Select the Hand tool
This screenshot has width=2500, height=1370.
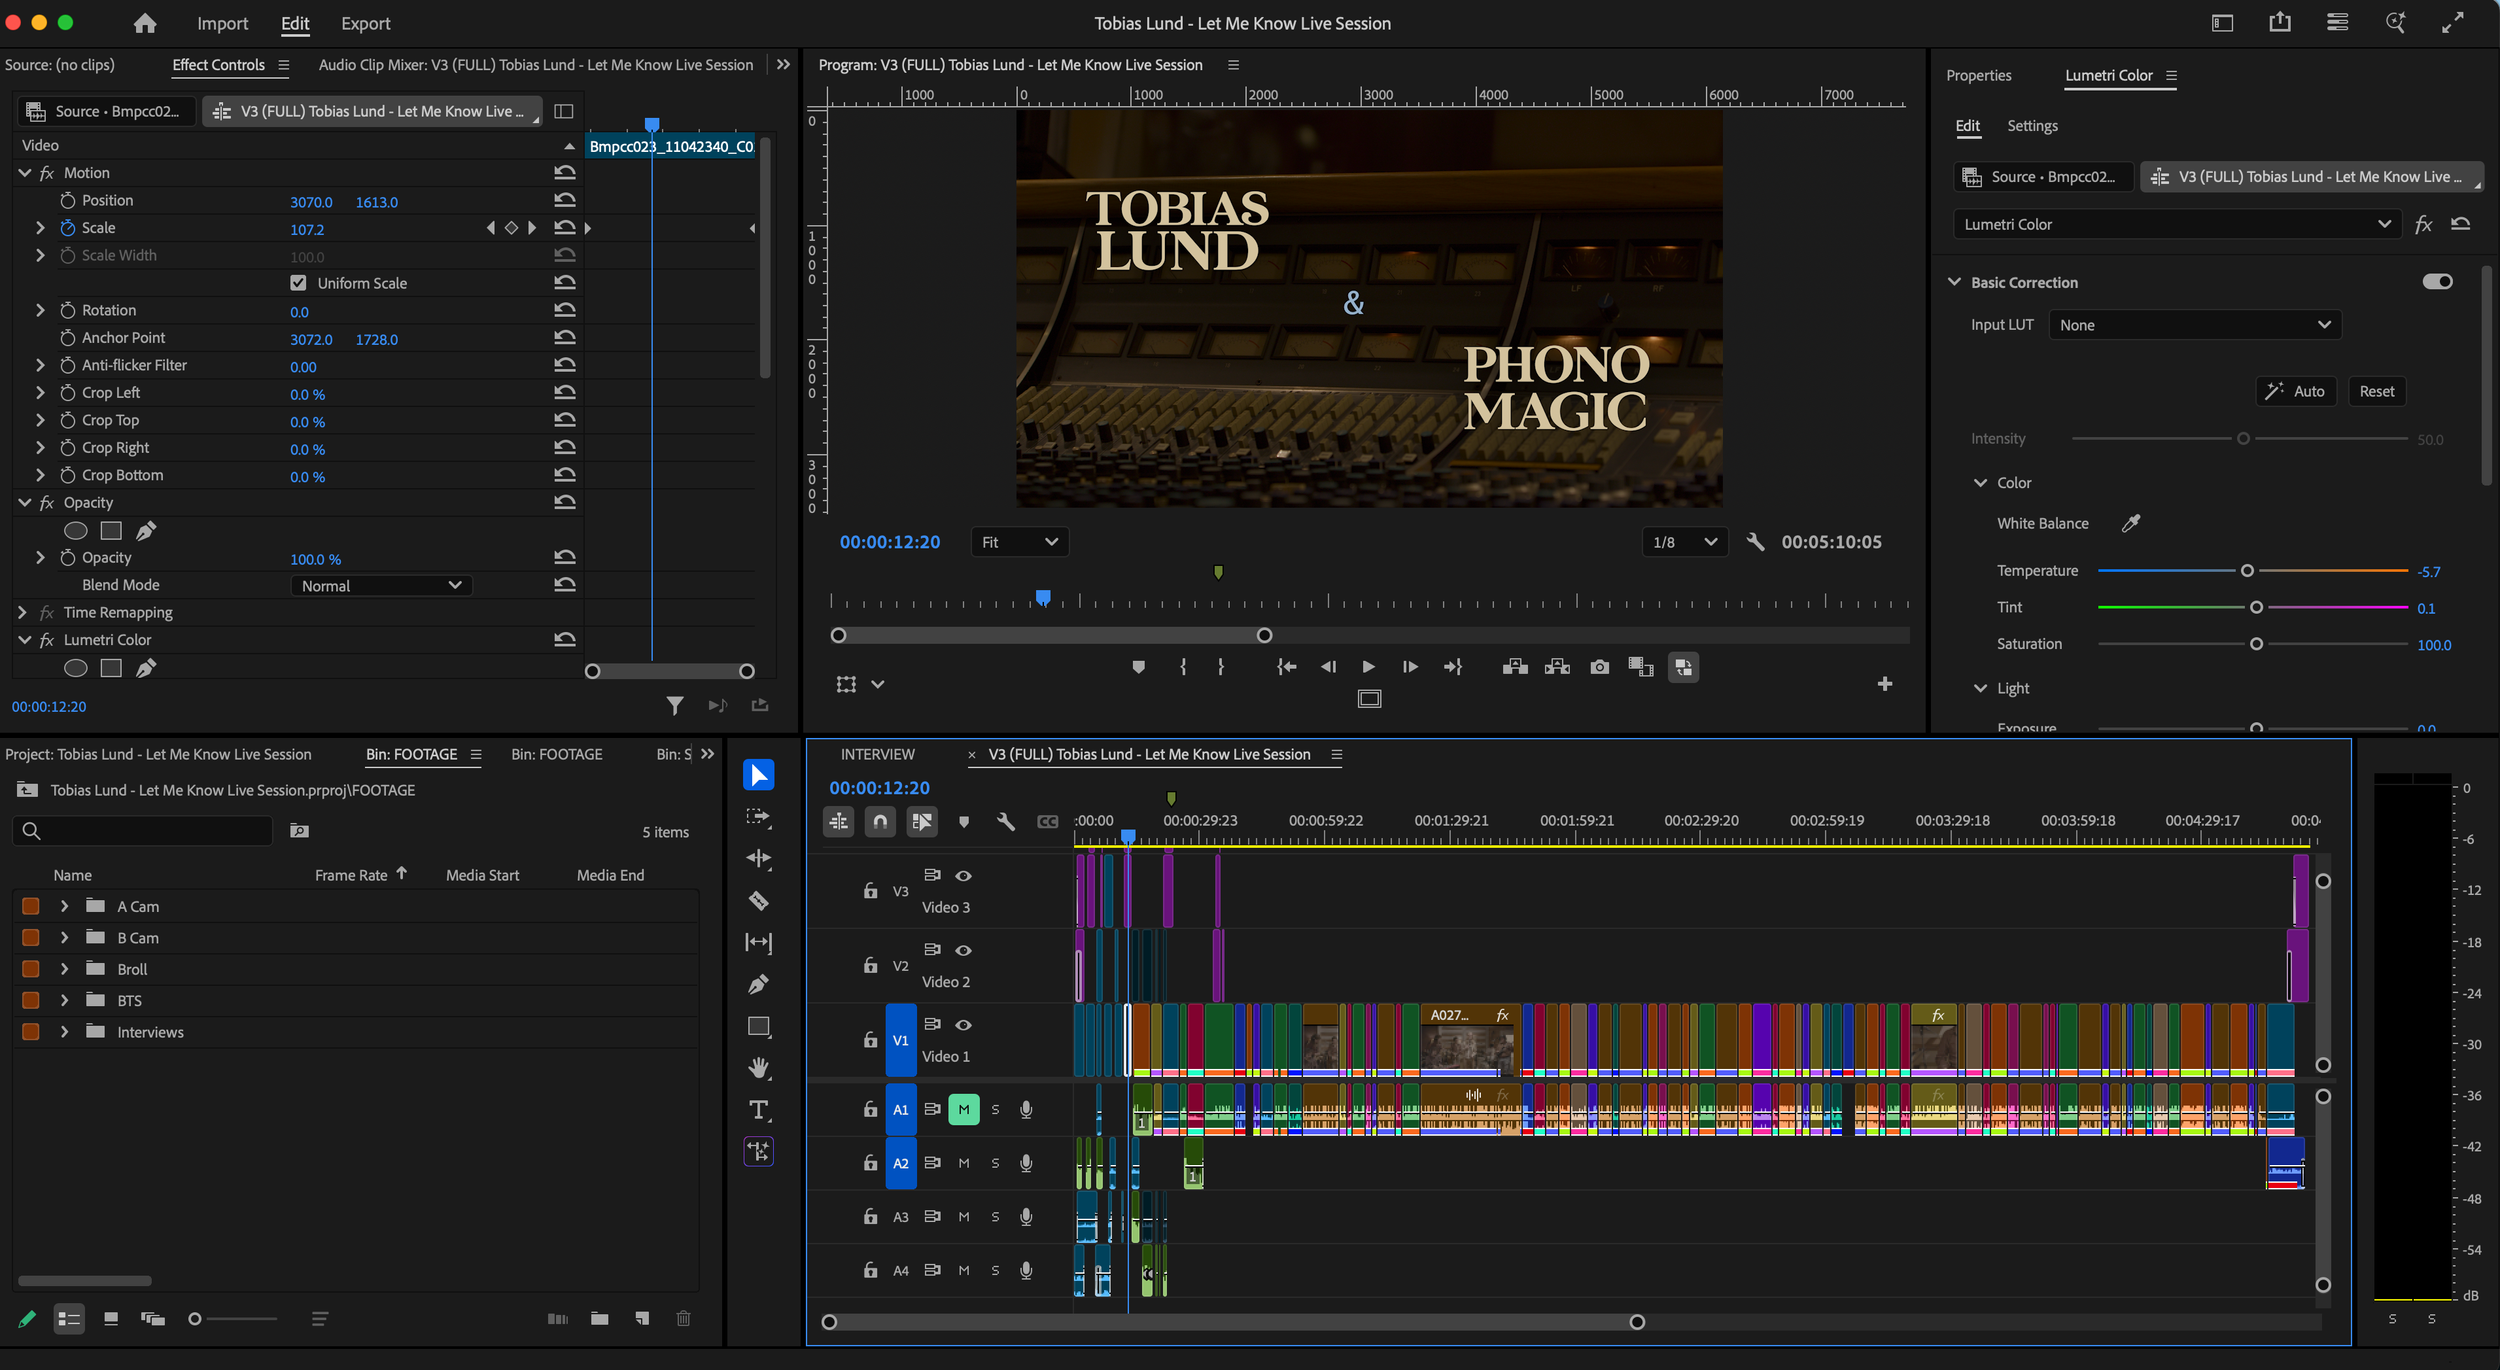(x=759, y=1068)
